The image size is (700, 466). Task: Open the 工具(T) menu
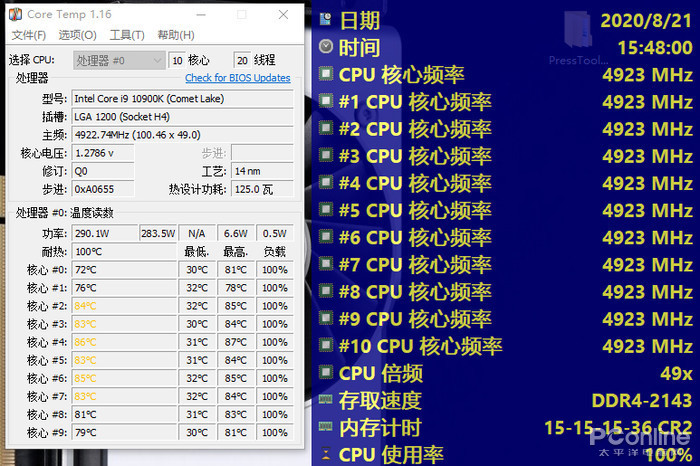(127, 35)
